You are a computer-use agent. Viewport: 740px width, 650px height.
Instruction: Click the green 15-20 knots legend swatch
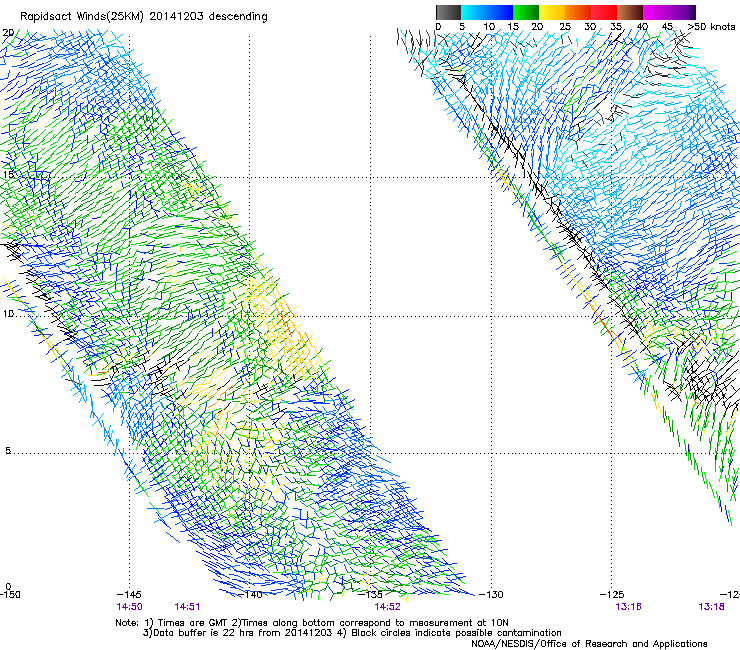(526, 12)
